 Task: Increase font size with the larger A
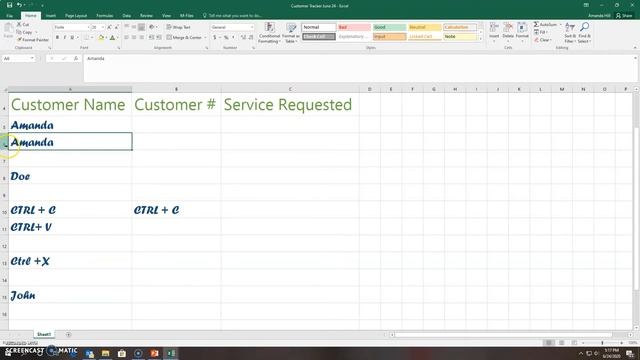[109, 27]
